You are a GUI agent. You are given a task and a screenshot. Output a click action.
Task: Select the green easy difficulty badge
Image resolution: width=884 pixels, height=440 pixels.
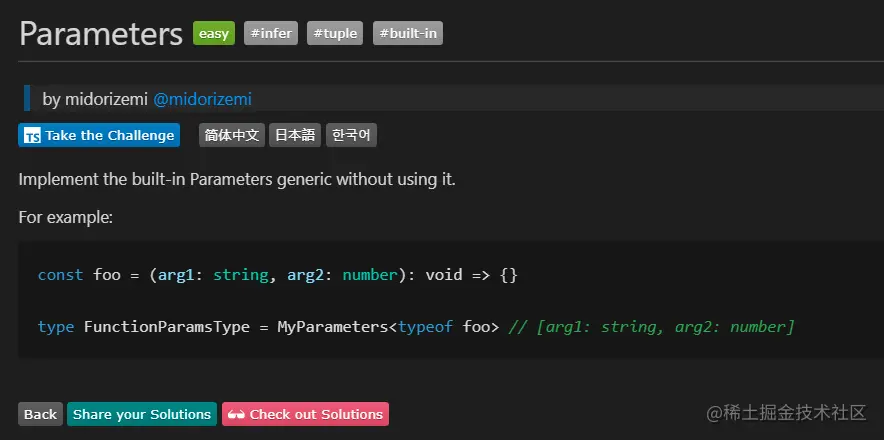[214, 34]
